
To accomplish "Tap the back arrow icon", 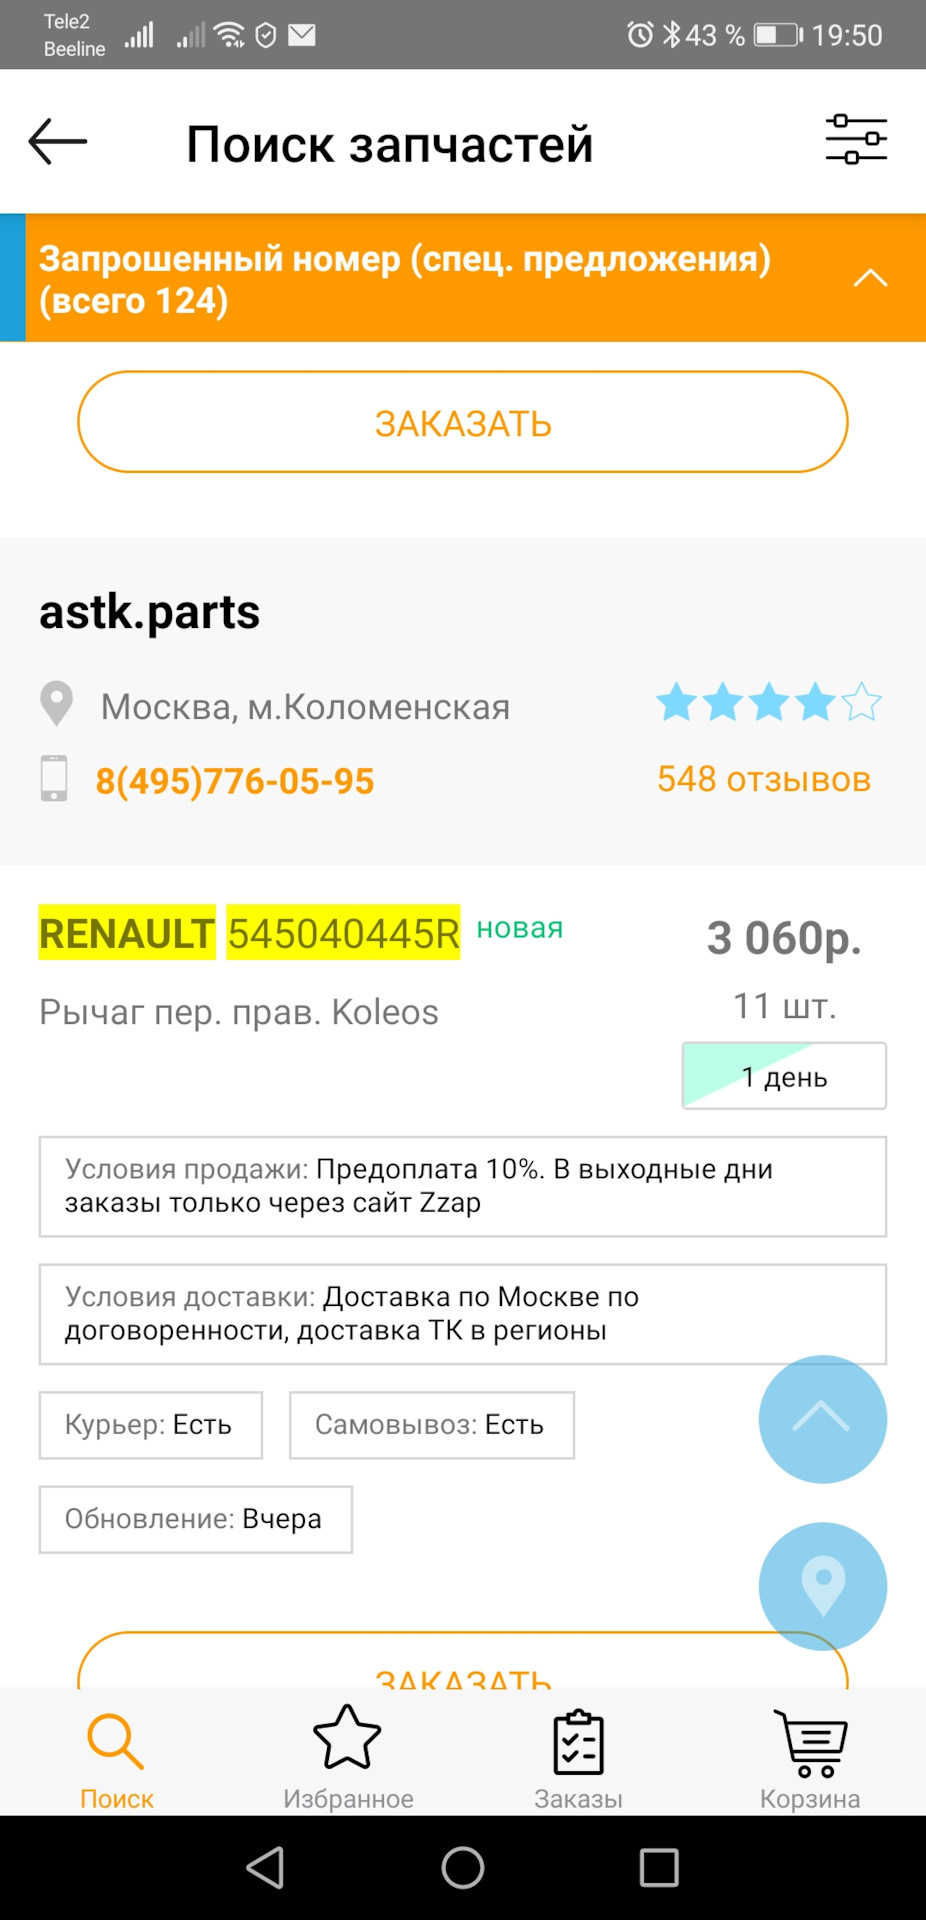I will click(58, 142).
